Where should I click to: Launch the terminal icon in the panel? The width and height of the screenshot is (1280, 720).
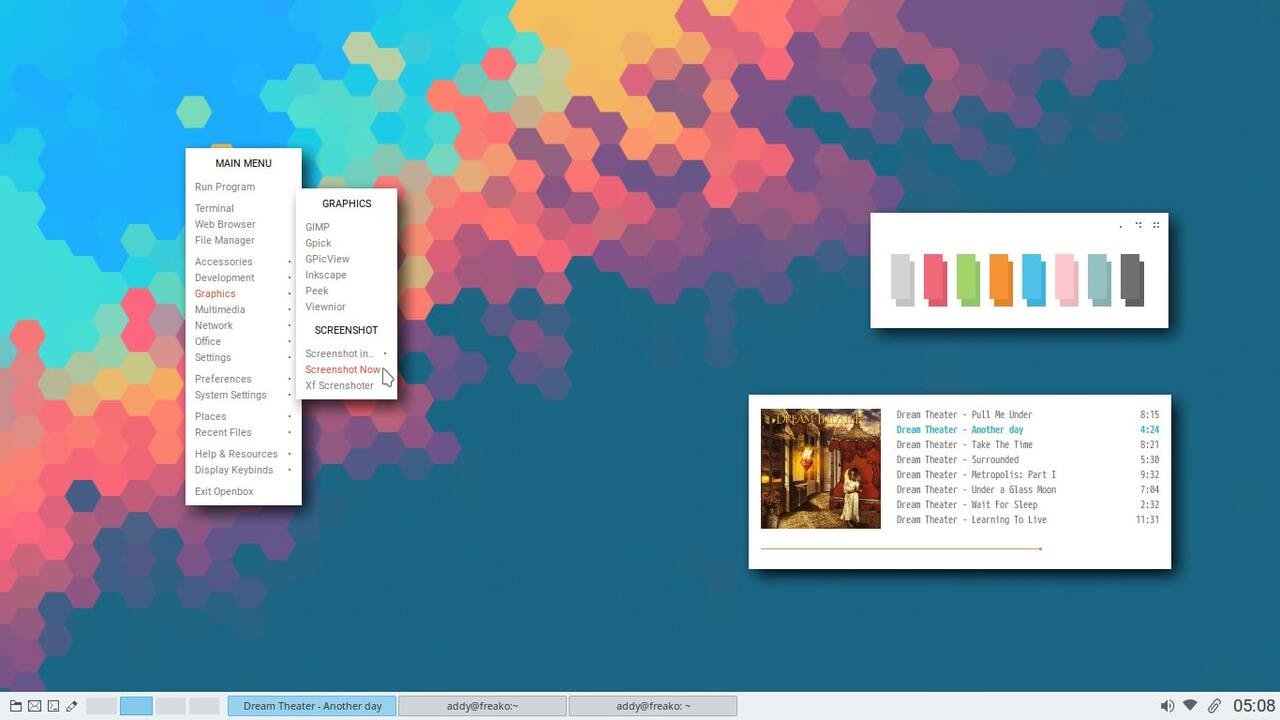tap(53, 706)
